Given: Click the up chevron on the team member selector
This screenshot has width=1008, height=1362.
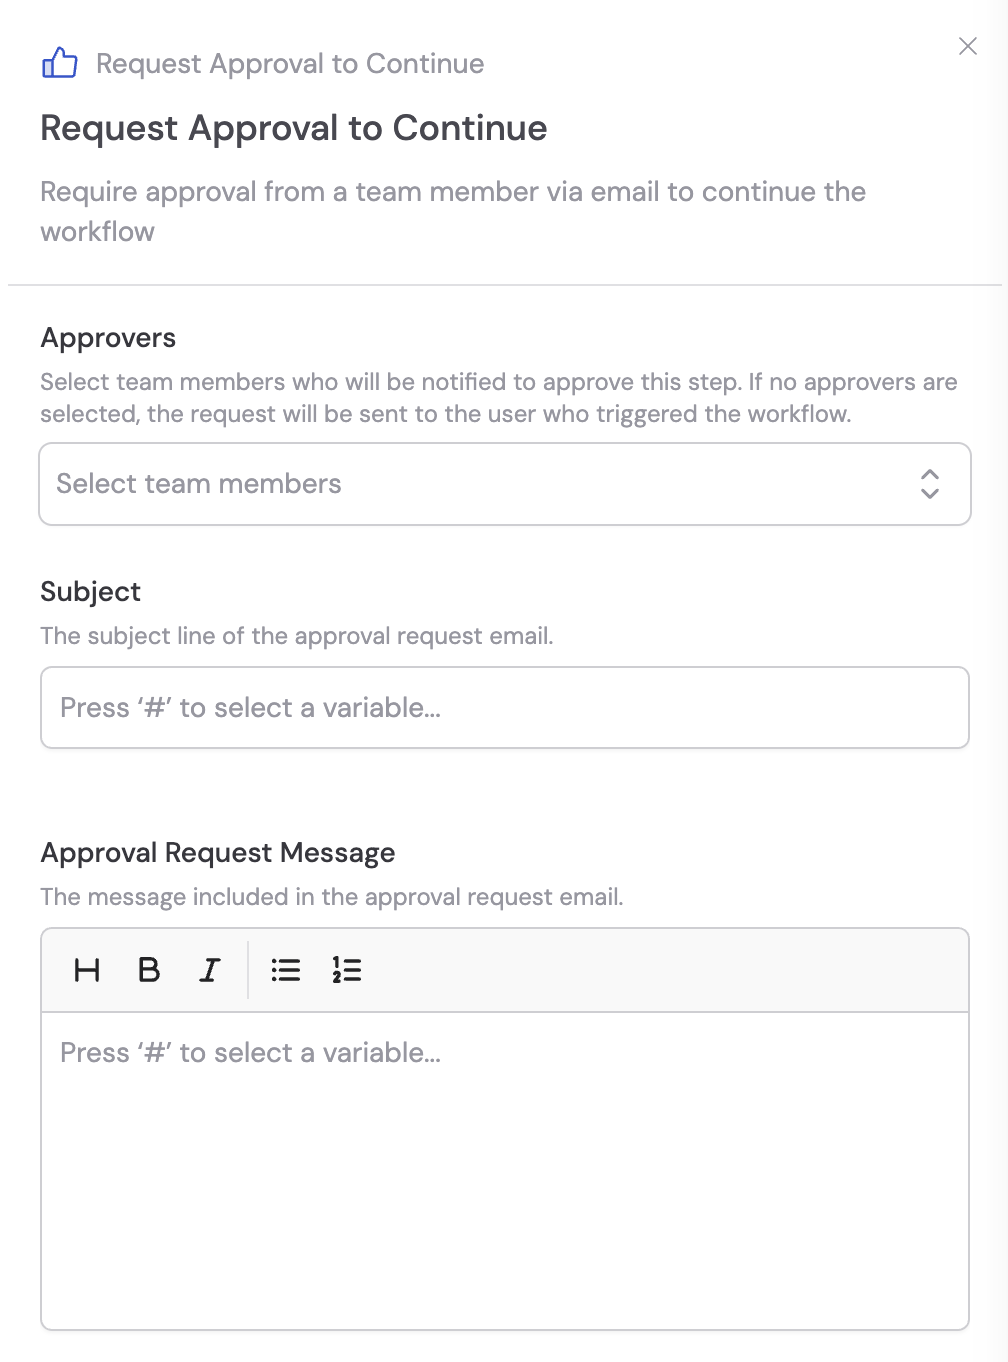Looking at the screenshot, I should [930, 475].
